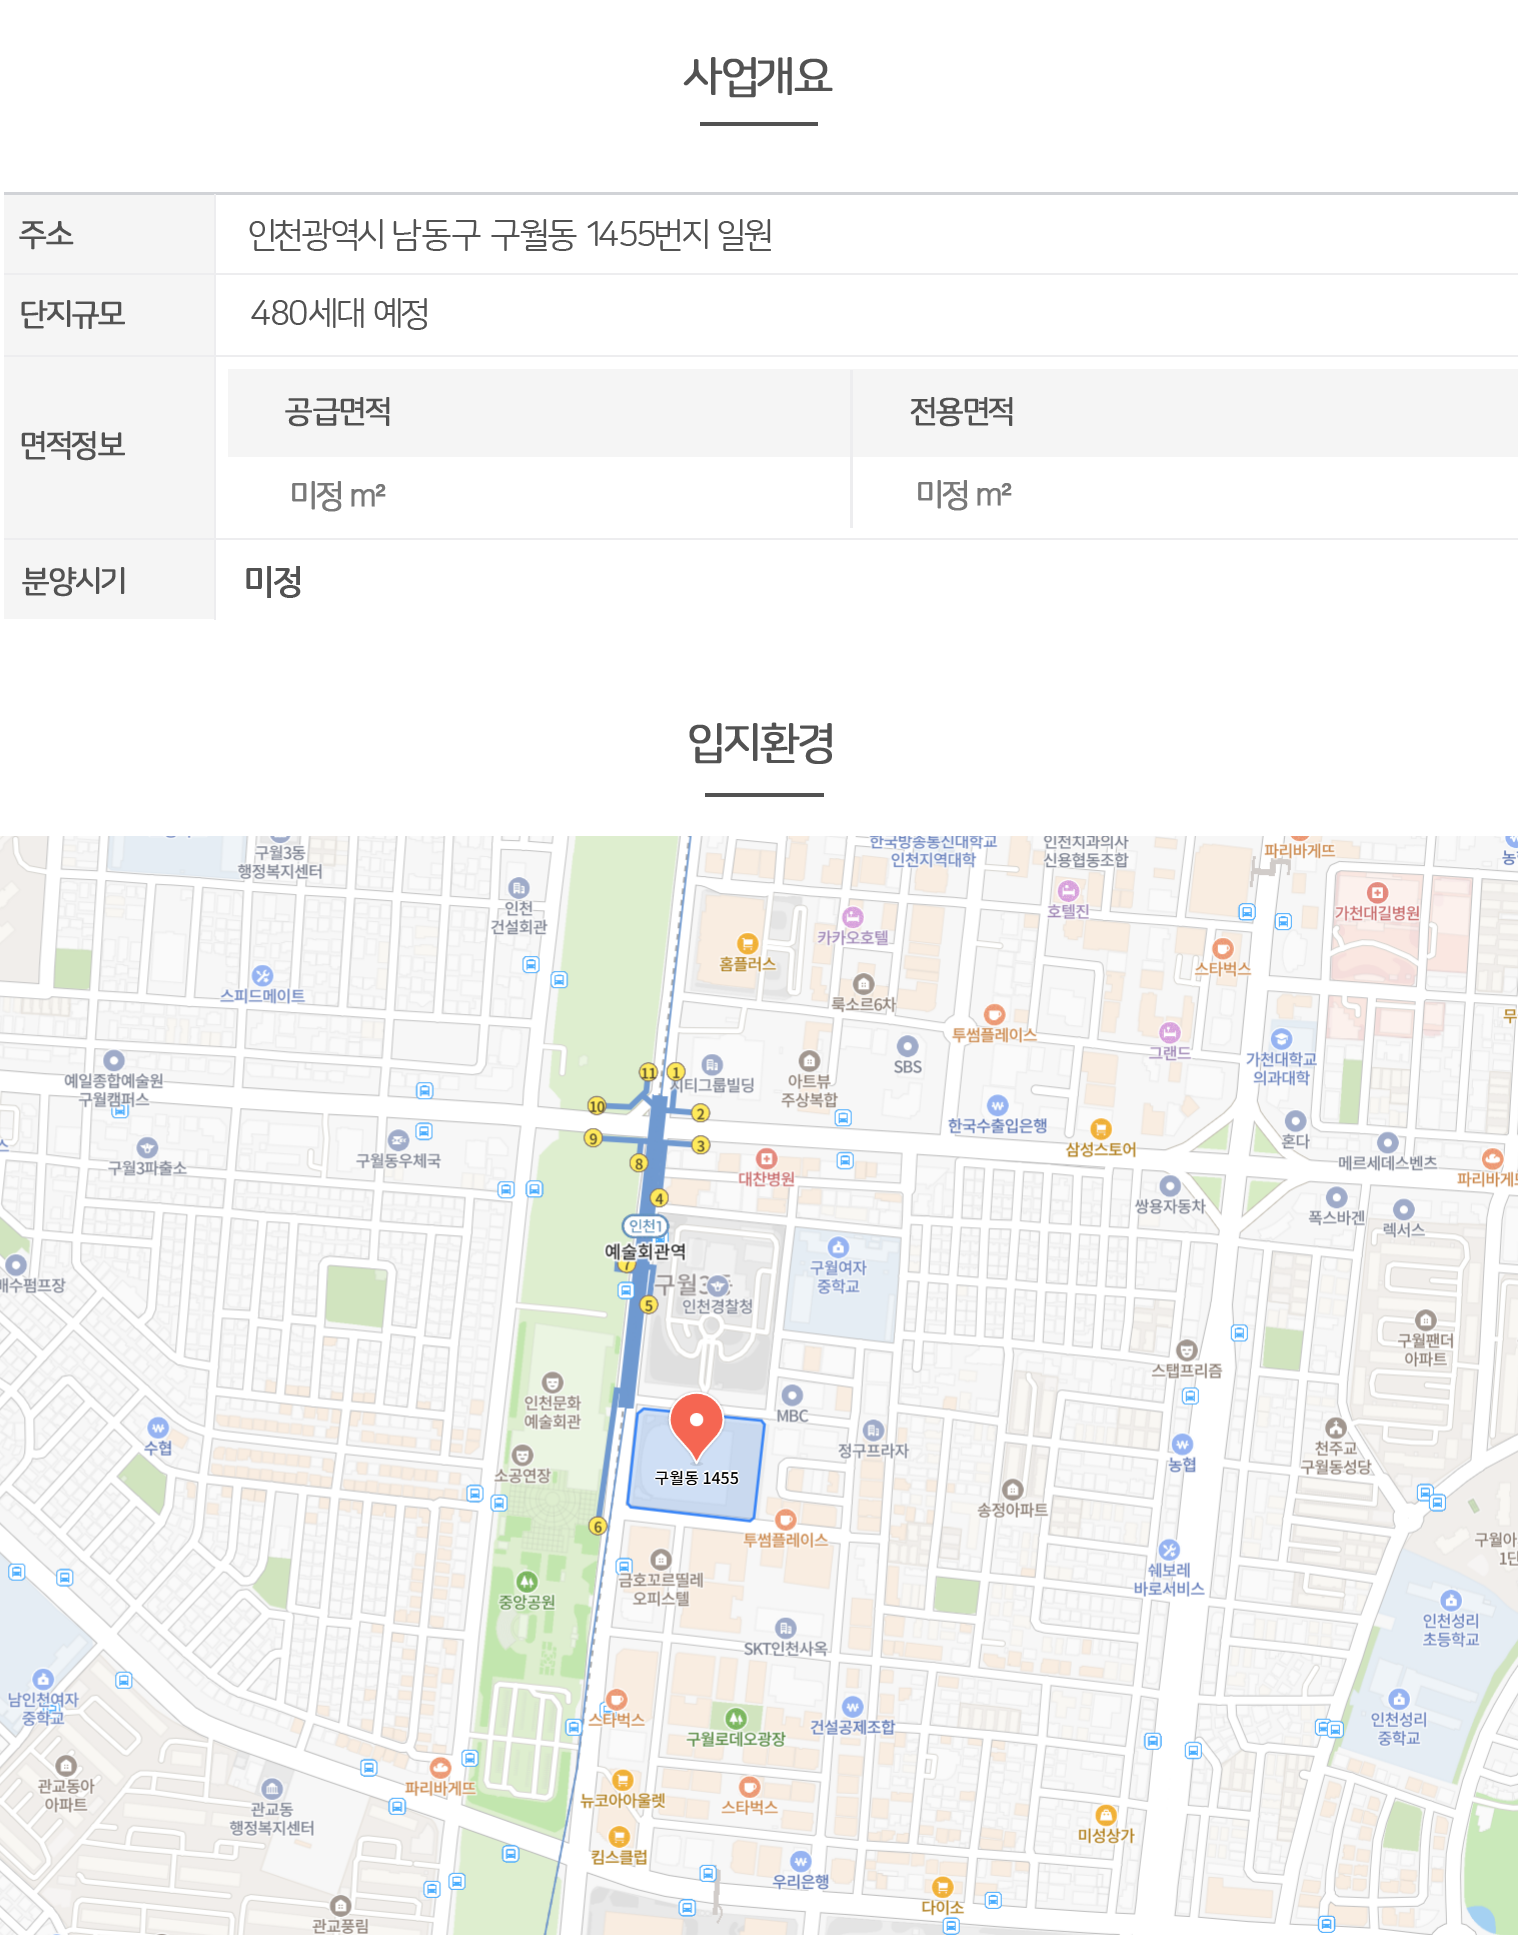Click the 킴스클럽 shopping icon
The image size is (1518, 1935).
coord(619,1837)
